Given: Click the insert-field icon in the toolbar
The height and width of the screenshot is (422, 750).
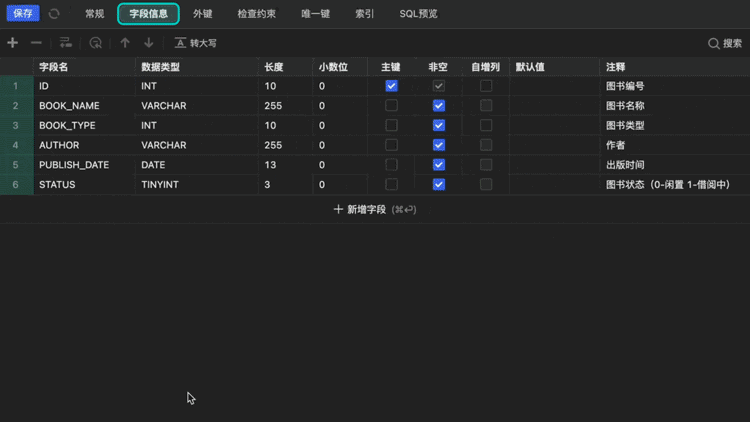Looking at the screenshot, I should tap(66, 43).
